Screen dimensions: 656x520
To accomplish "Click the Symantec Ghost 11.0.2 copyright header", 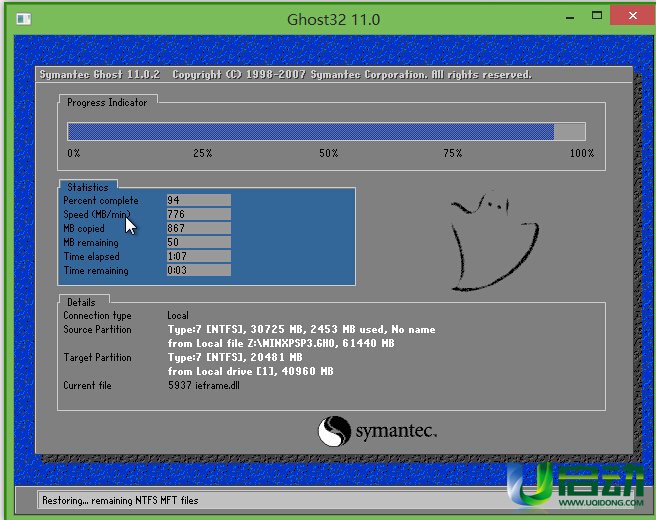I will point(285,75).
